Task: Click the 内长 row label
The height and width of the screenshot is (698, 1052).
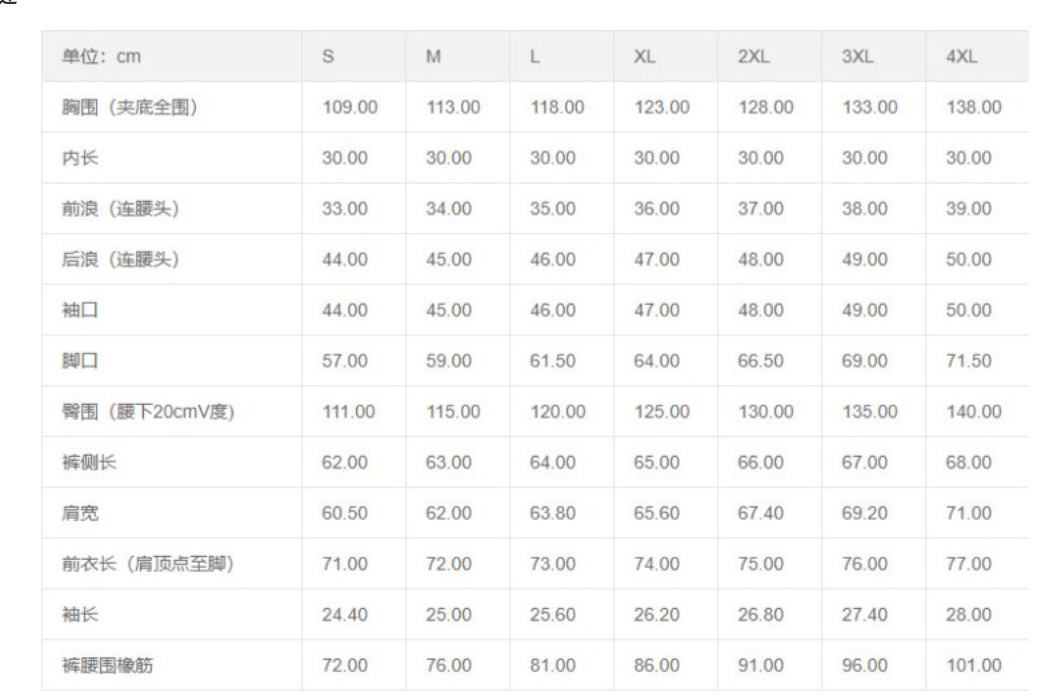Action: pyautogui.click(x=80, y=158)
